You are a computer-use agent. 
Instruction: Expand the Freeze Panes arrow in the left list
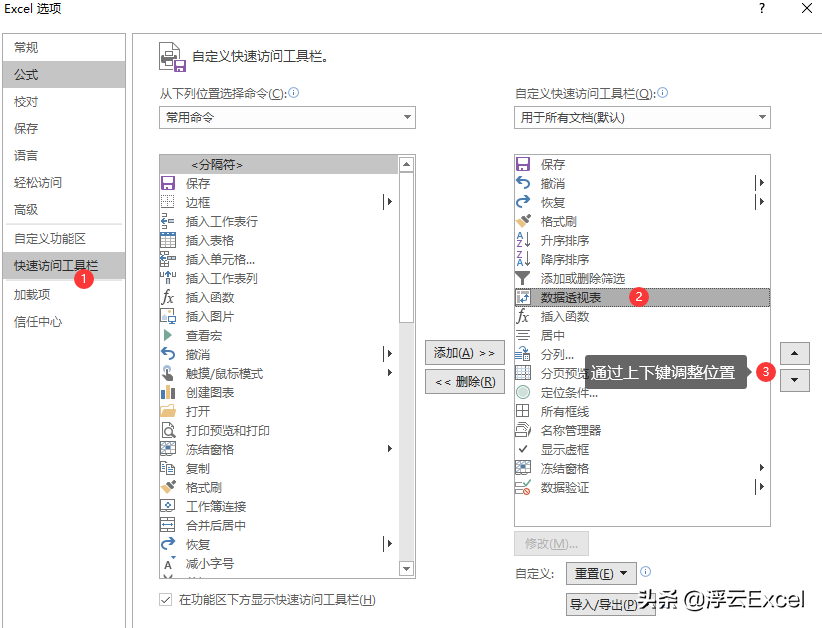[390, 449]
